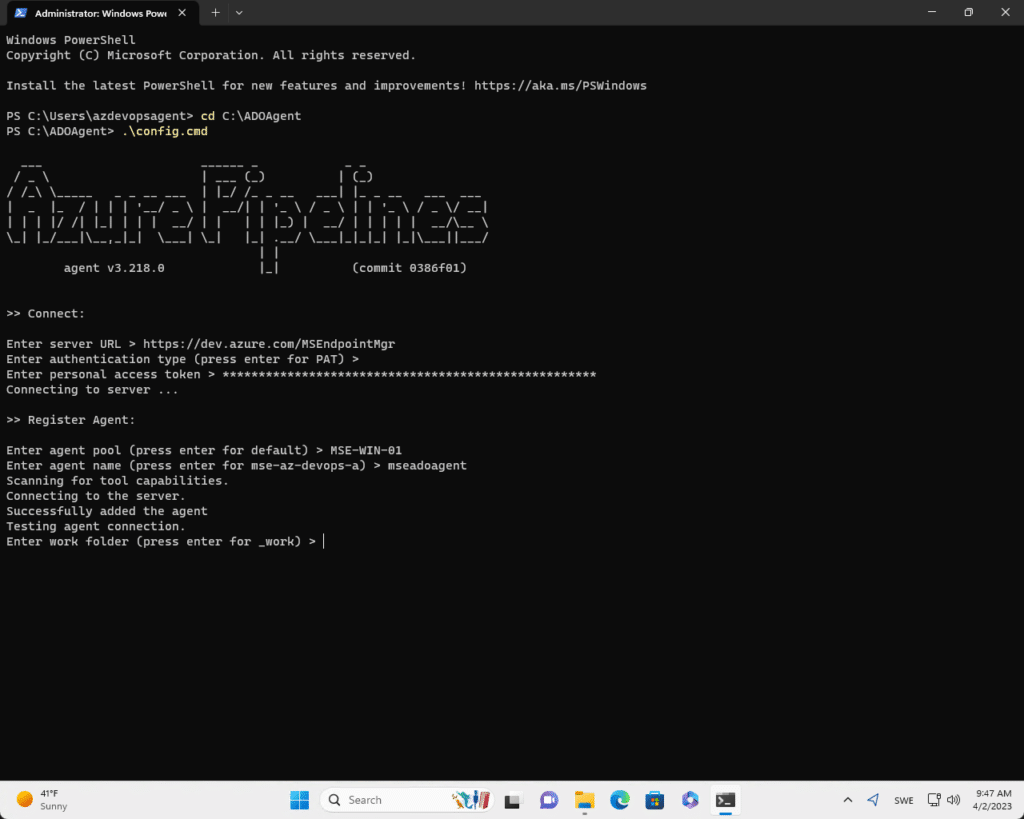Click the location arrow tray icon
This screenshot has width=1024, height=819.
873,800
